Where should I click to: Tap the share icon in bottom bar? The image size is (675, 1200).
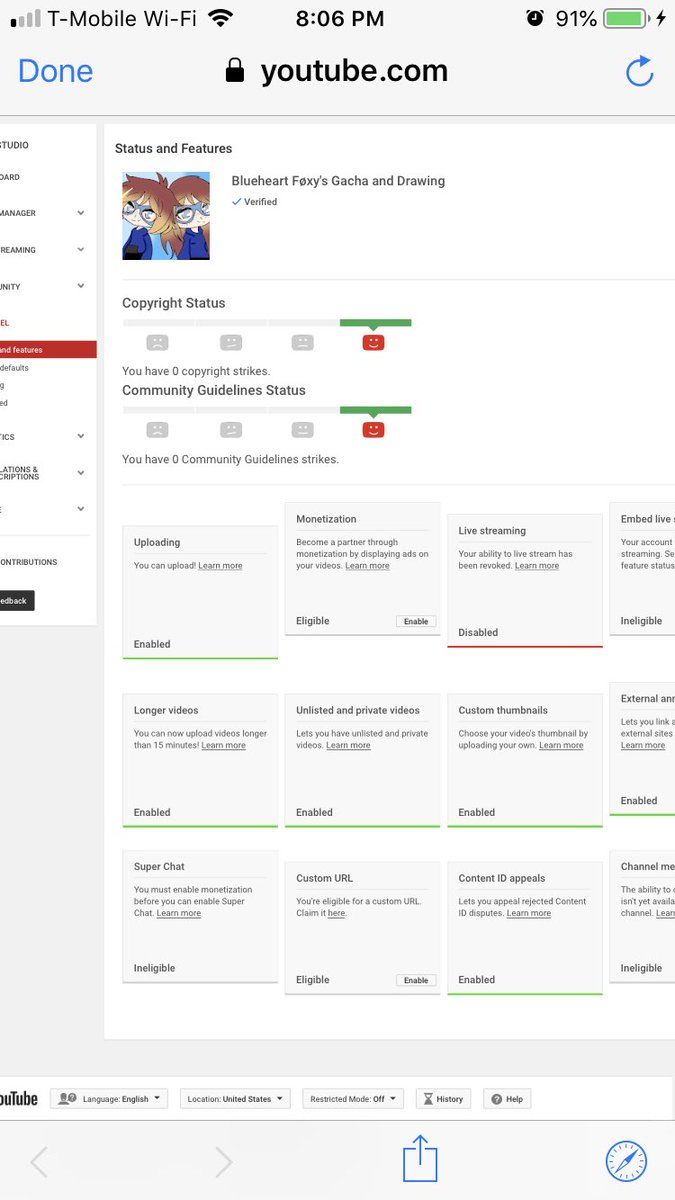point(421,1159)
